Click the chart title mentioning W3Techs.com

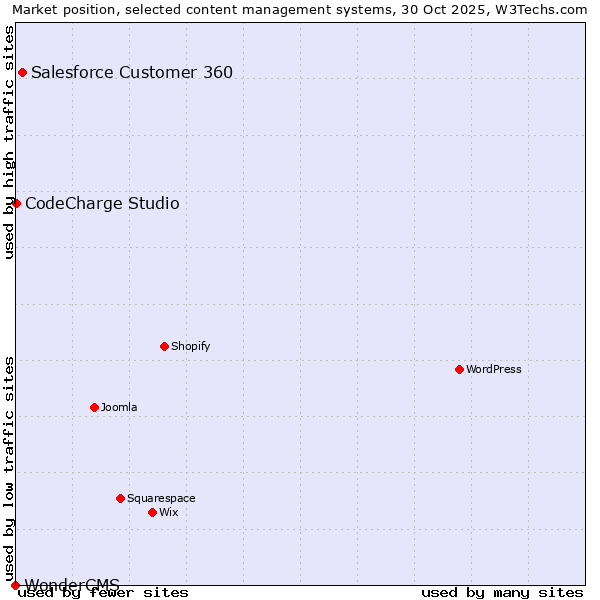pos(300,9)
